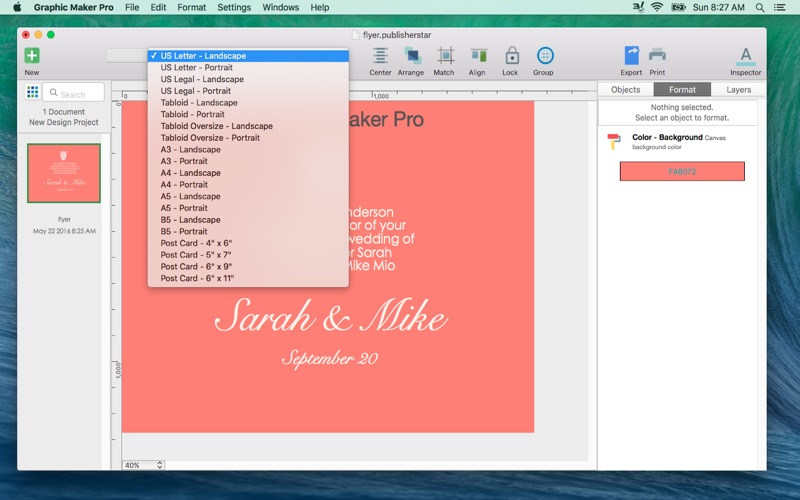800x500 pixels.
Task: Open Notification Center list icon
Action: [x=780, y=7]
